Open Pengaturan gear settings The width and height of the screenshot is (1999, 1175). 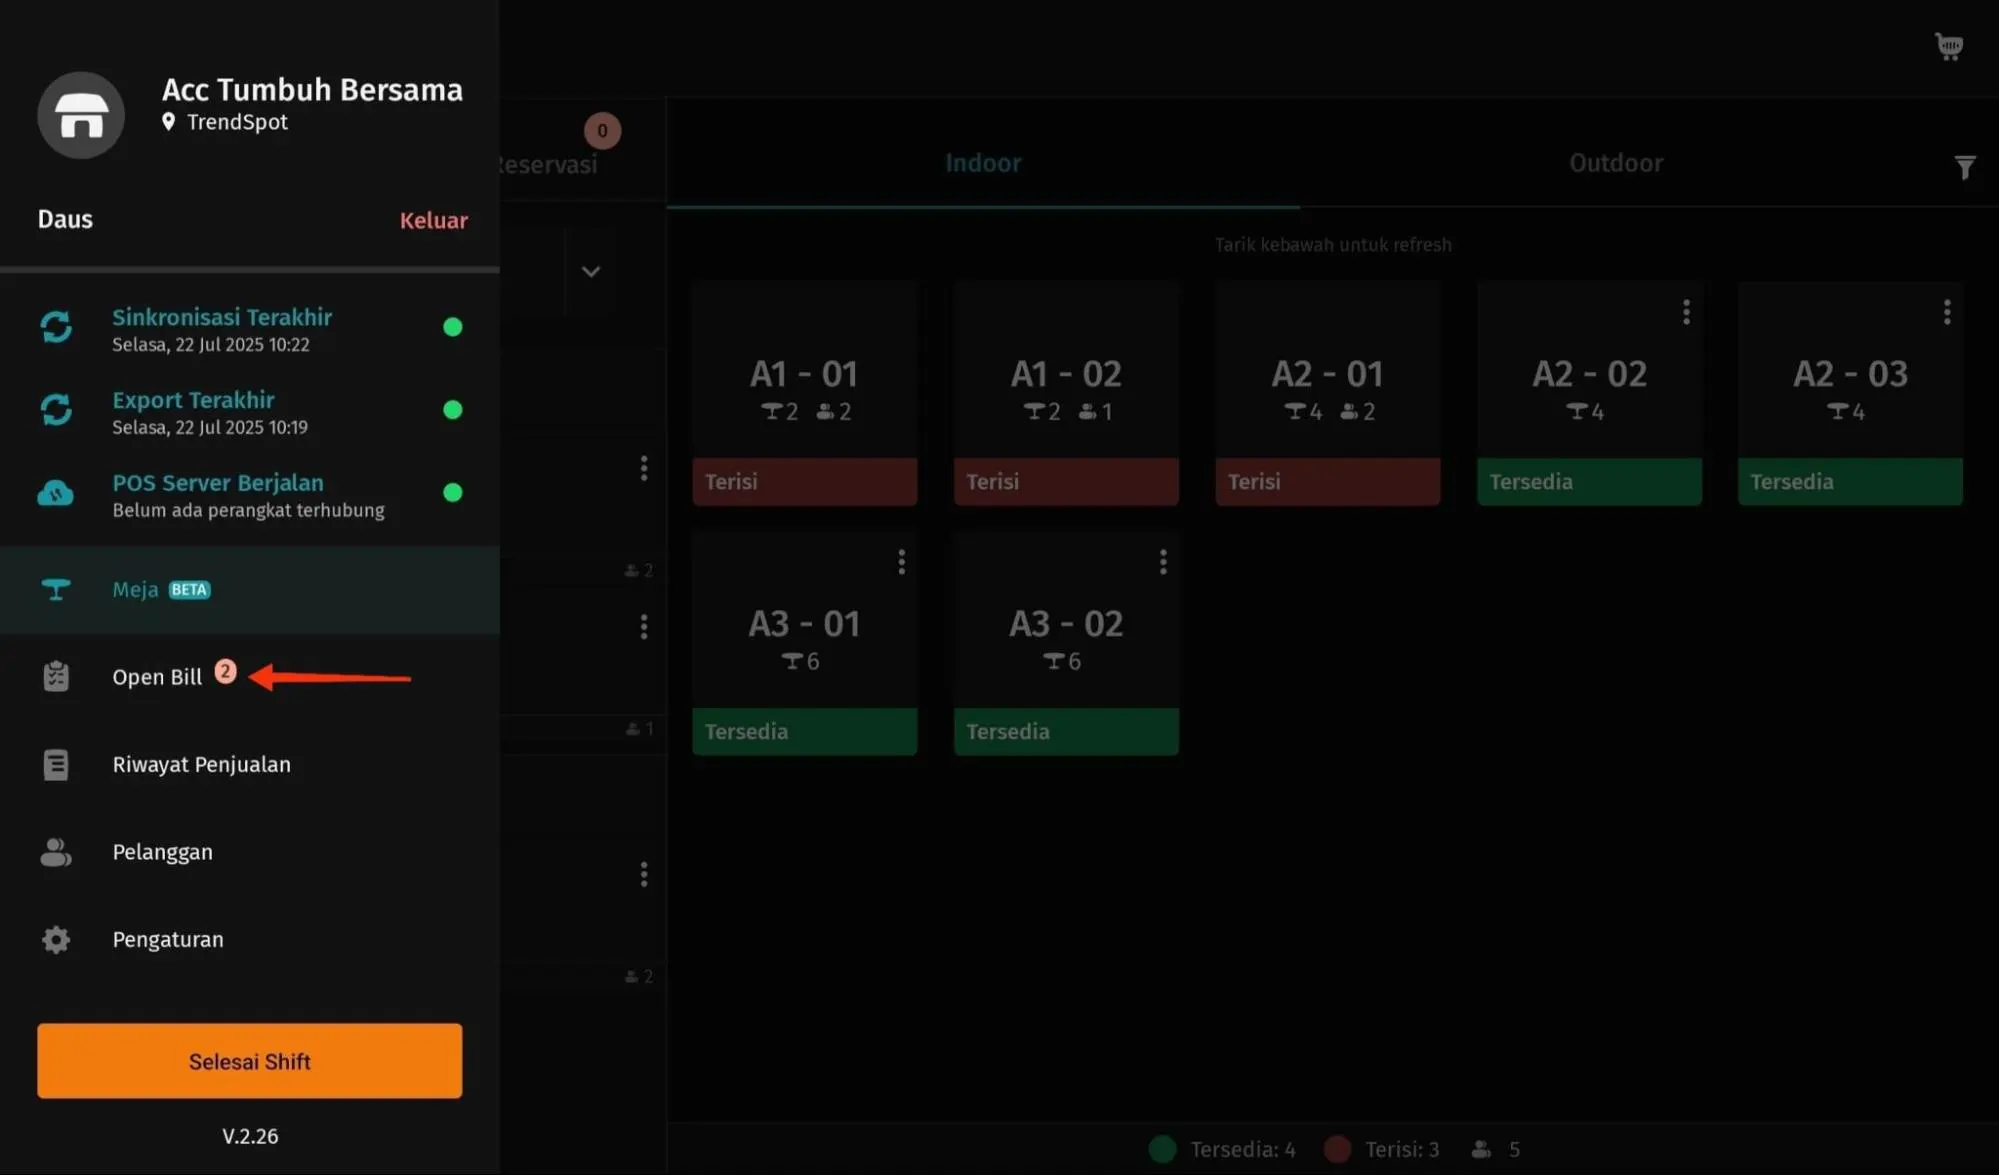56,939
